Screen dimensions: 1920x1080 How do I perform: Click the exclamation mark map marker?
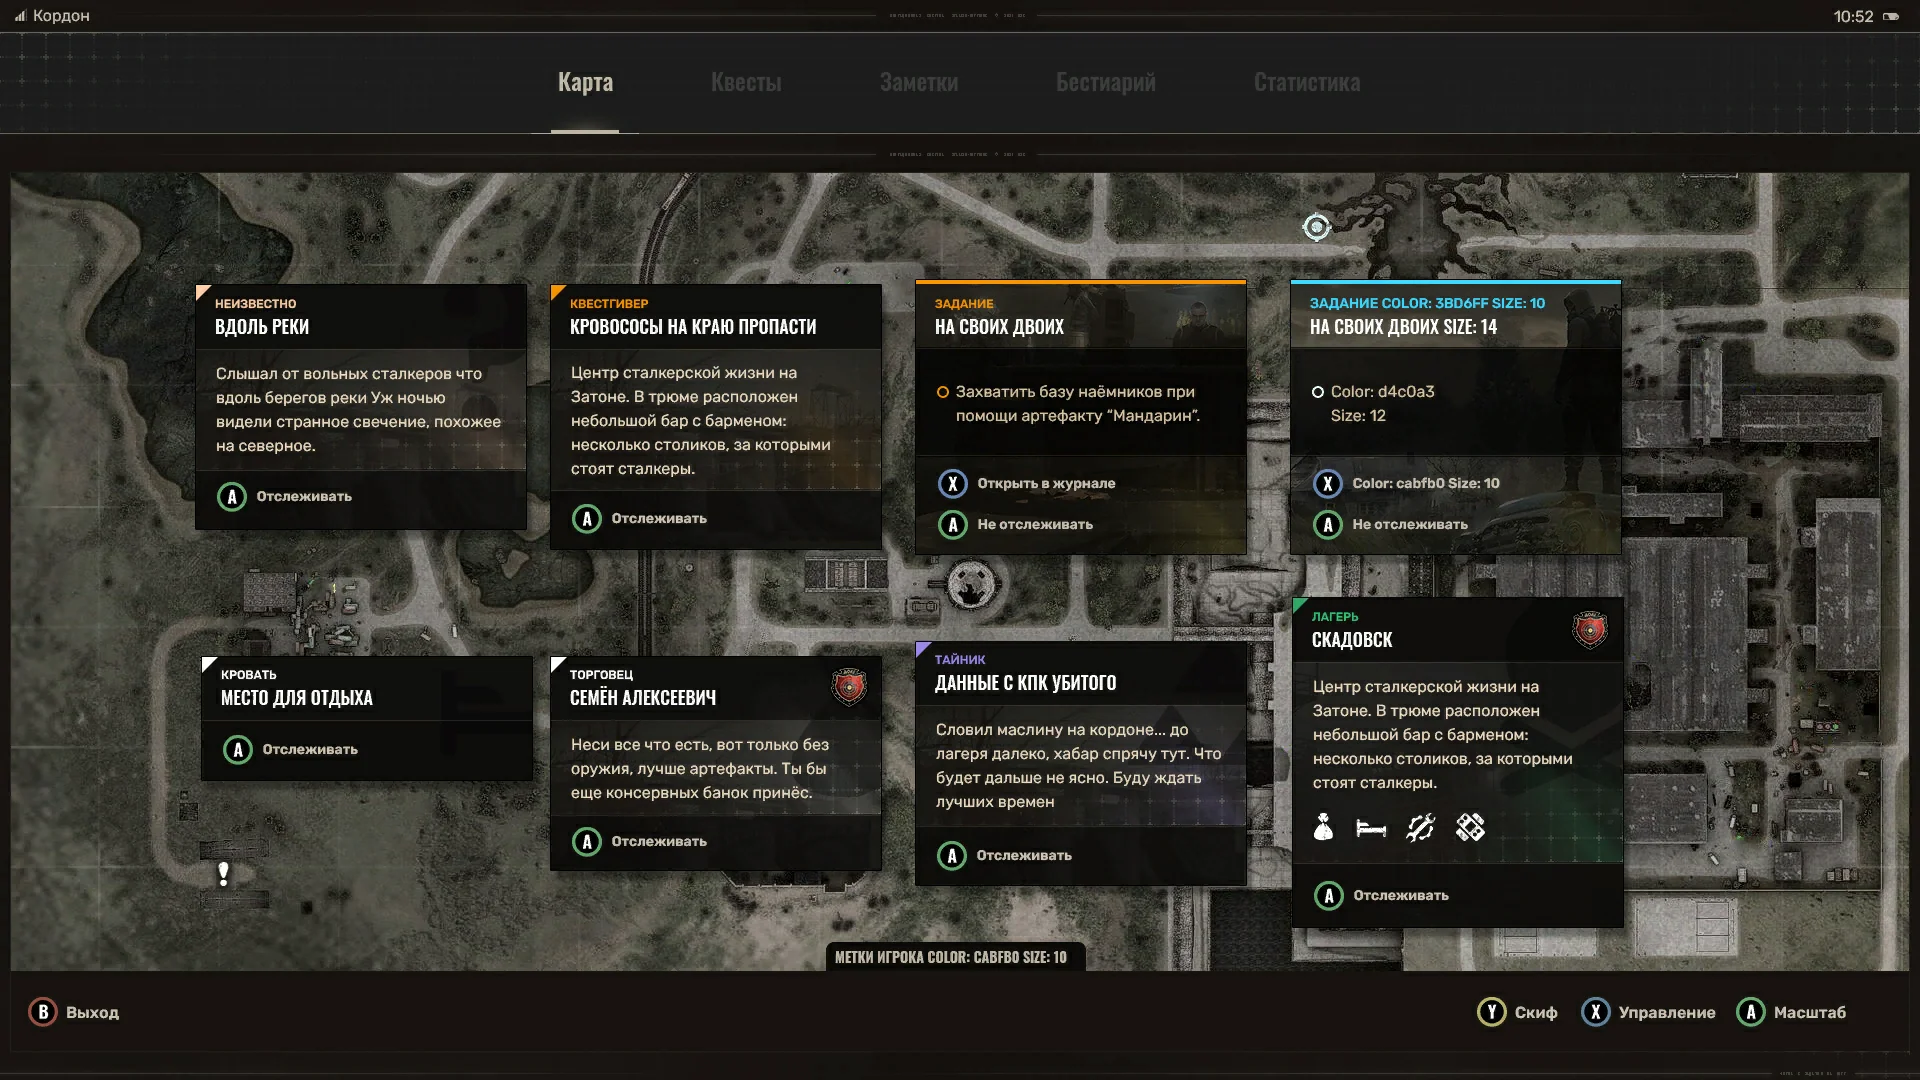click(223, 874)
